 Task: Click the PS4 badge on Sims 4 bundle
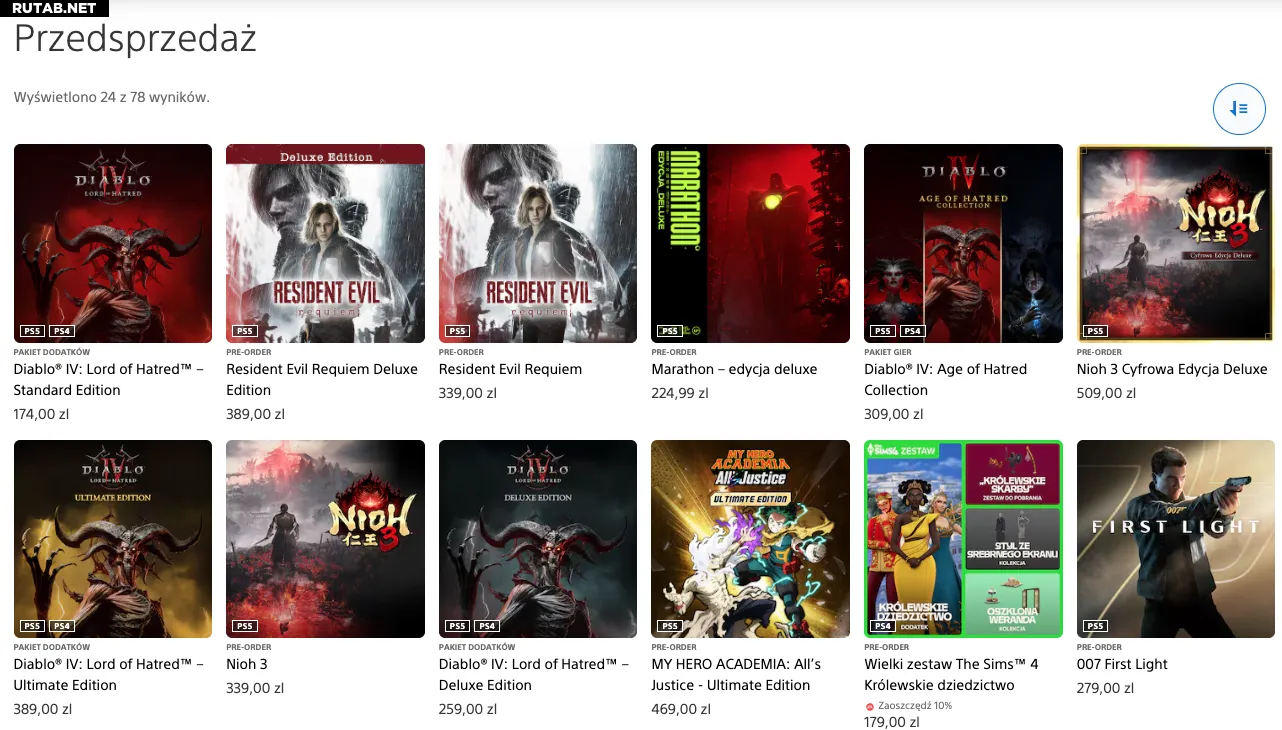tap(882, 626)
